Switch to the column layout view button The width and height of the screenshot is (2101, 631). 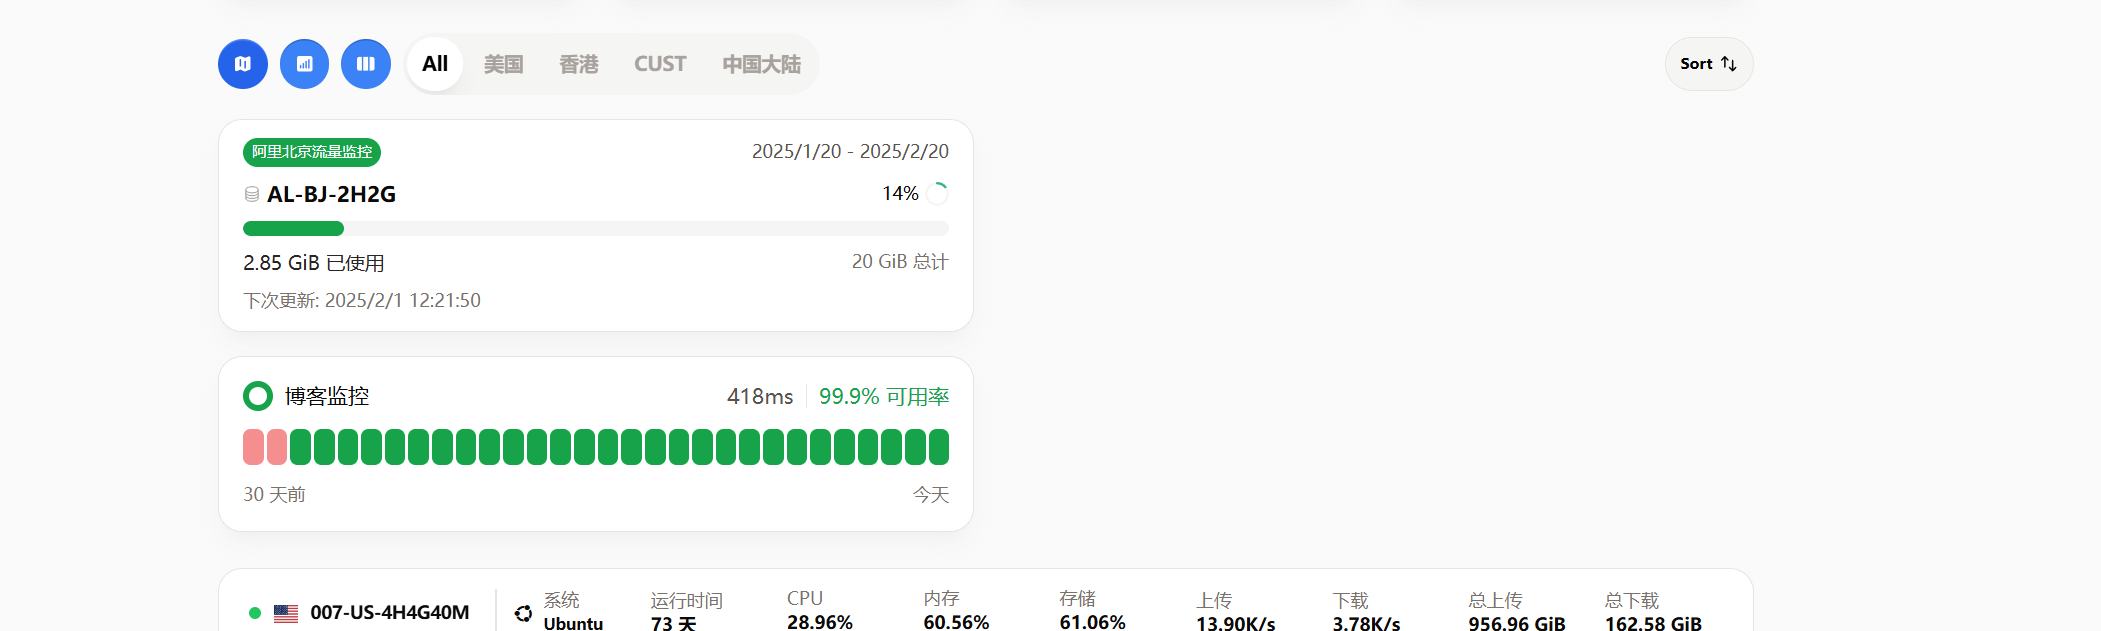[x=366, y=64]
